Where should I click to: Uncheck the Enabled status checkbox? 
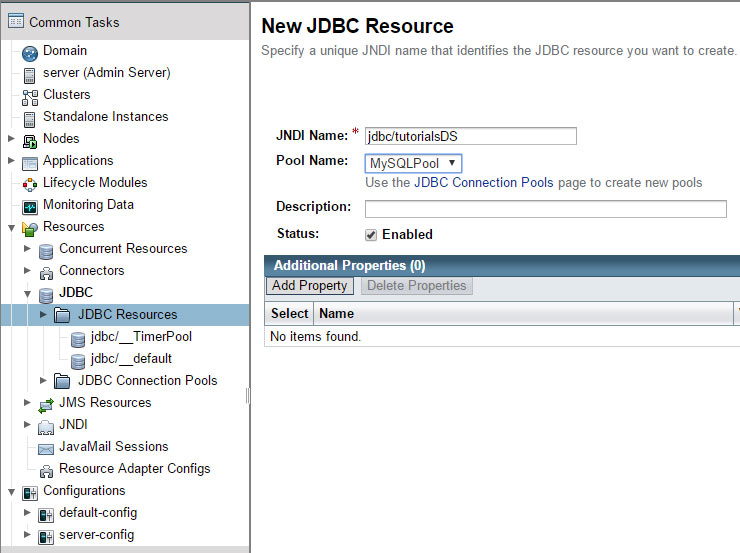point(371,235)
